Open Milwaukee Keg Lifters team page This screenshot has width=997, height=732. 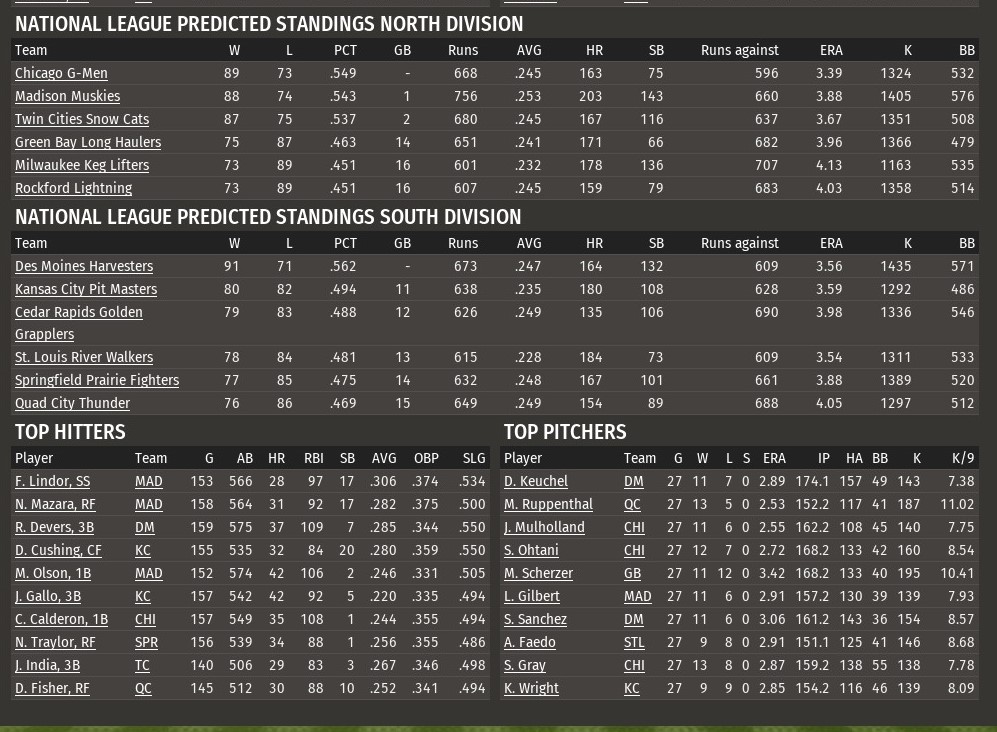tap(82, 165)
